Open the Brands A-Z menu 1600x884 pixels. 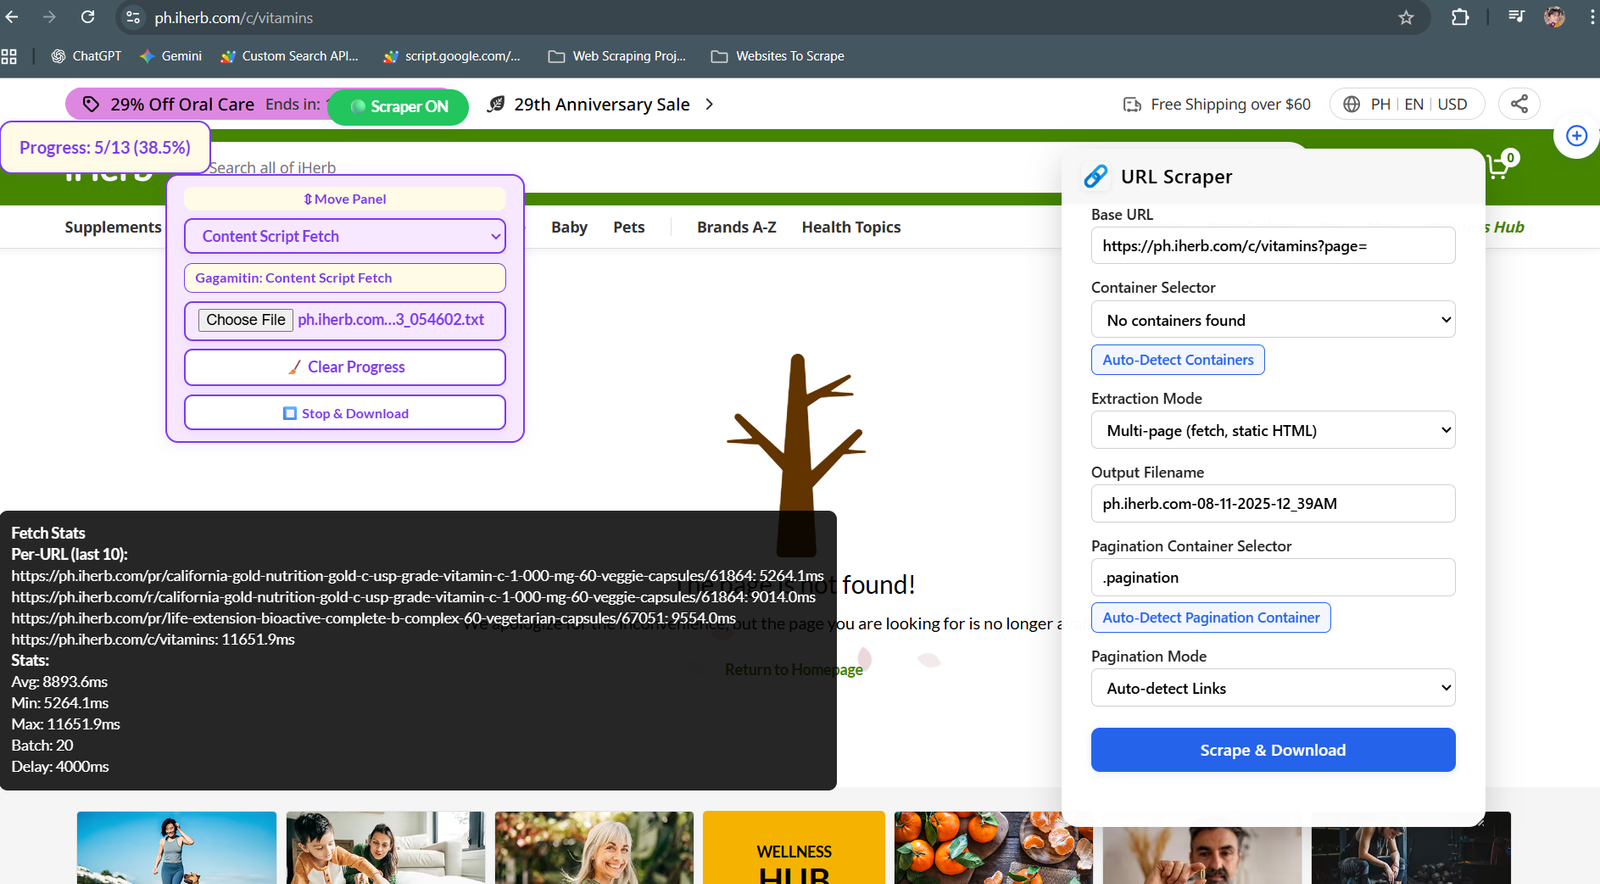coord(736,227)
